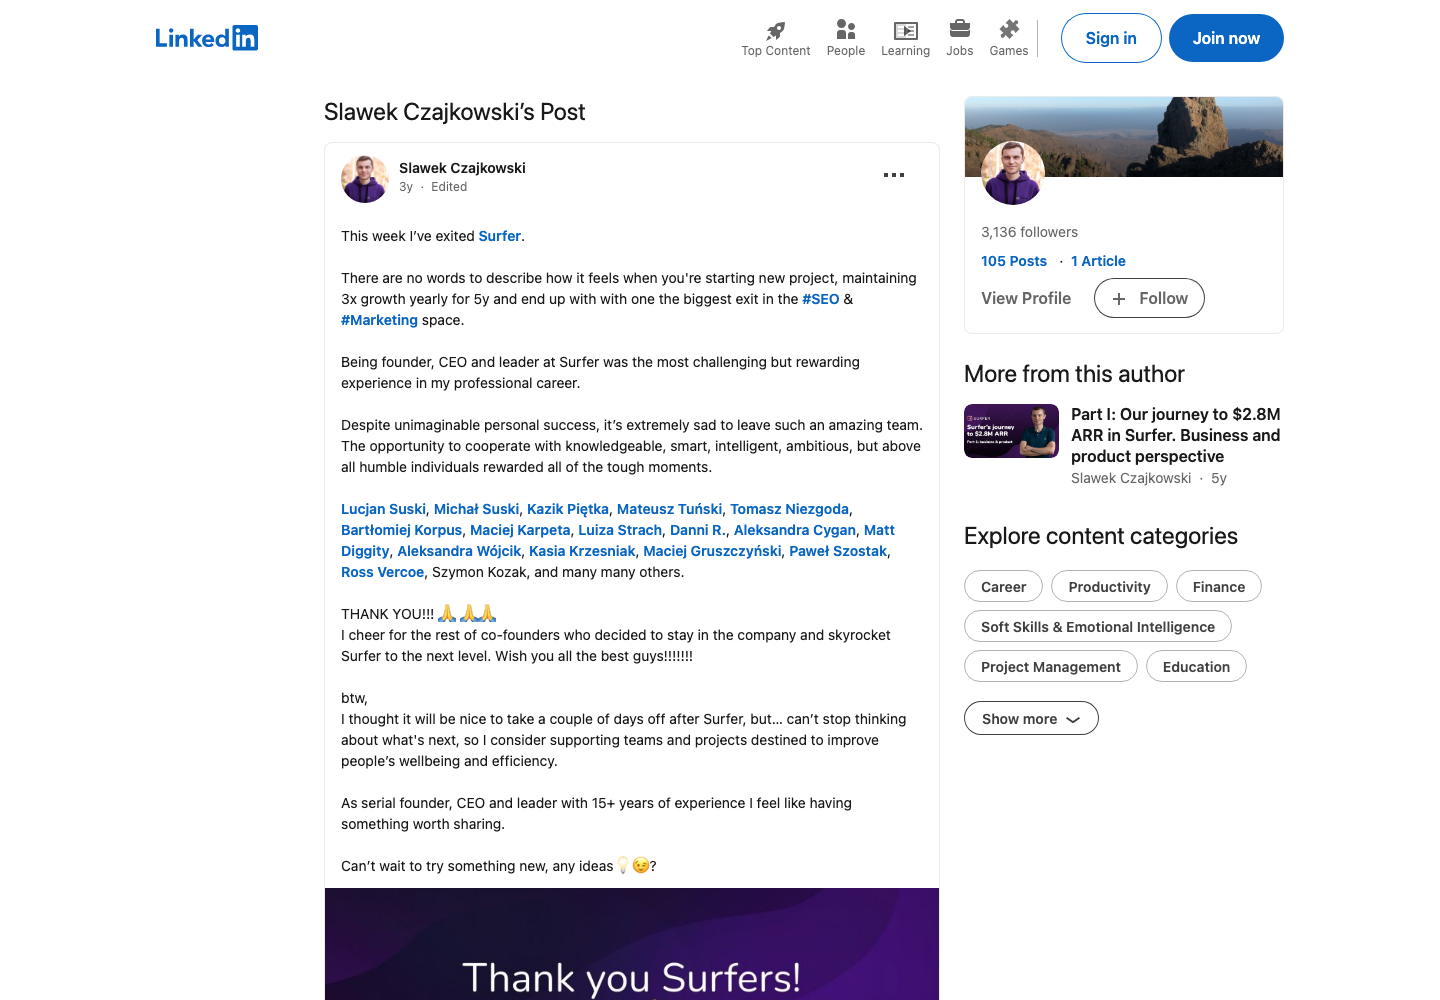Click the Join now button
Screen dimensions: 1440x1000
[x=1226, y=38]
